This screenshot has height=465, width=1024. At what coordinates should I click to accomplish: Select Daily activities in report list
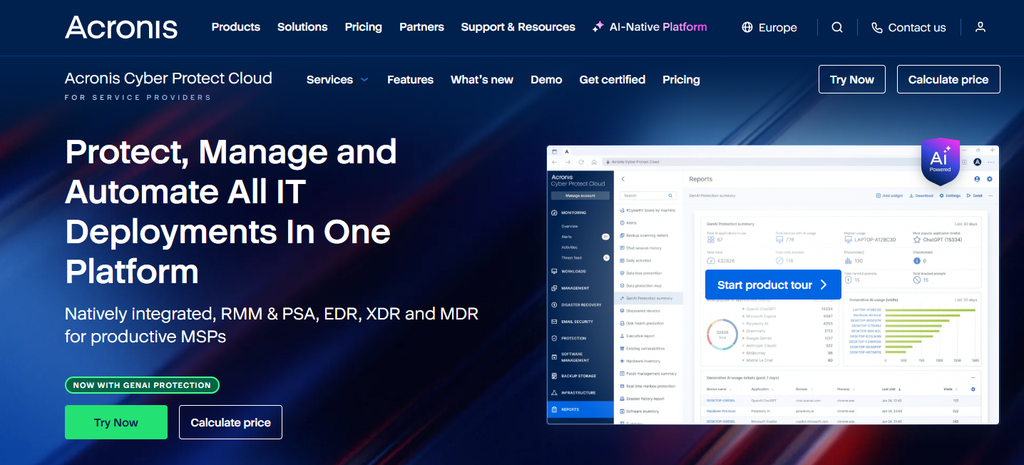pyautogui.click(x=635, y=261)
